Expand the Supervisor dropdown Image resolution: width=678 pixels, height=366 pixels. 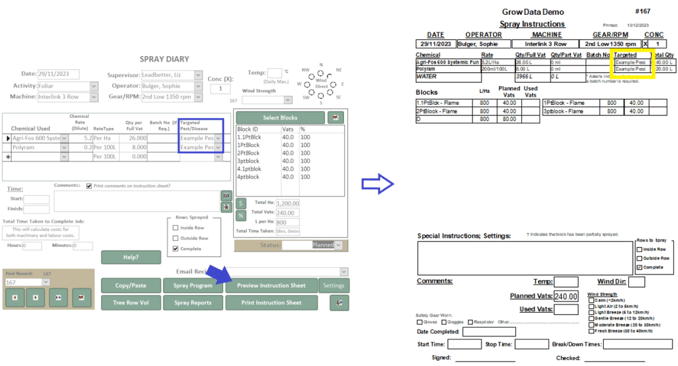coord(198,75)
